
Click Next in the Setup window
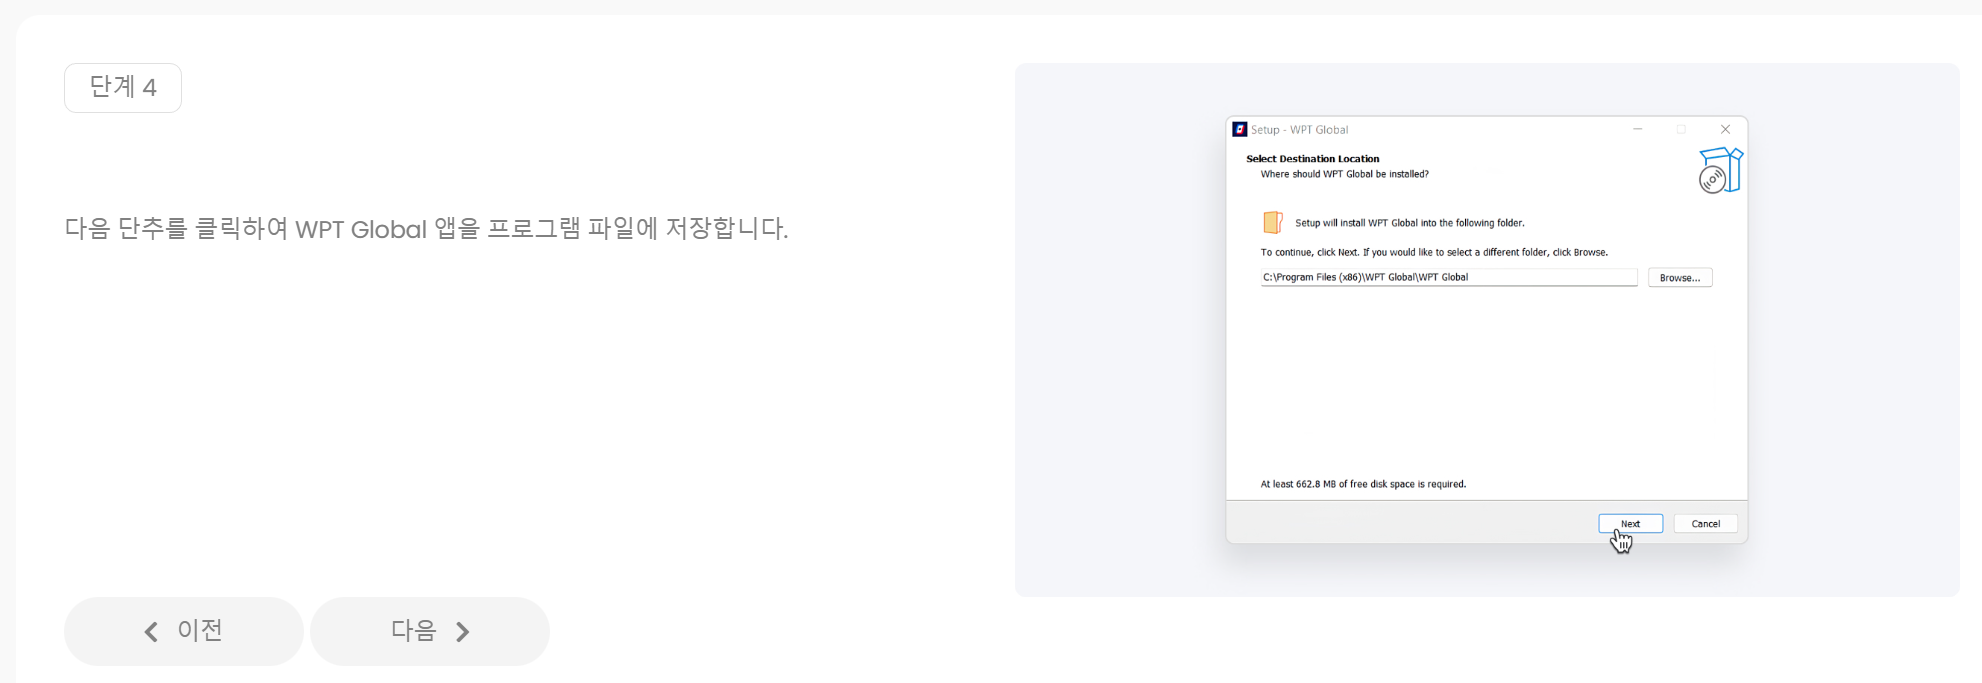tap(1630, 524)
